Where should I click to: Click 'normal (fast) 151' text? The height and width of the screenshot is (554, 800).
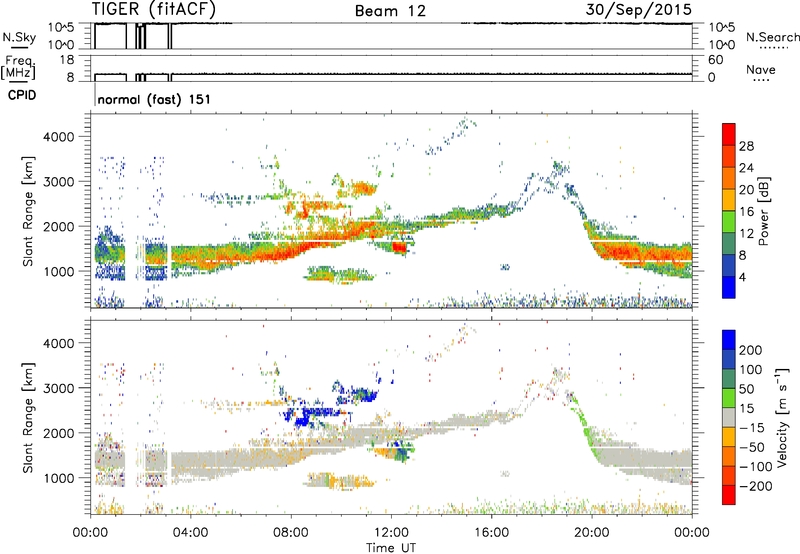[x=154, y=99]
